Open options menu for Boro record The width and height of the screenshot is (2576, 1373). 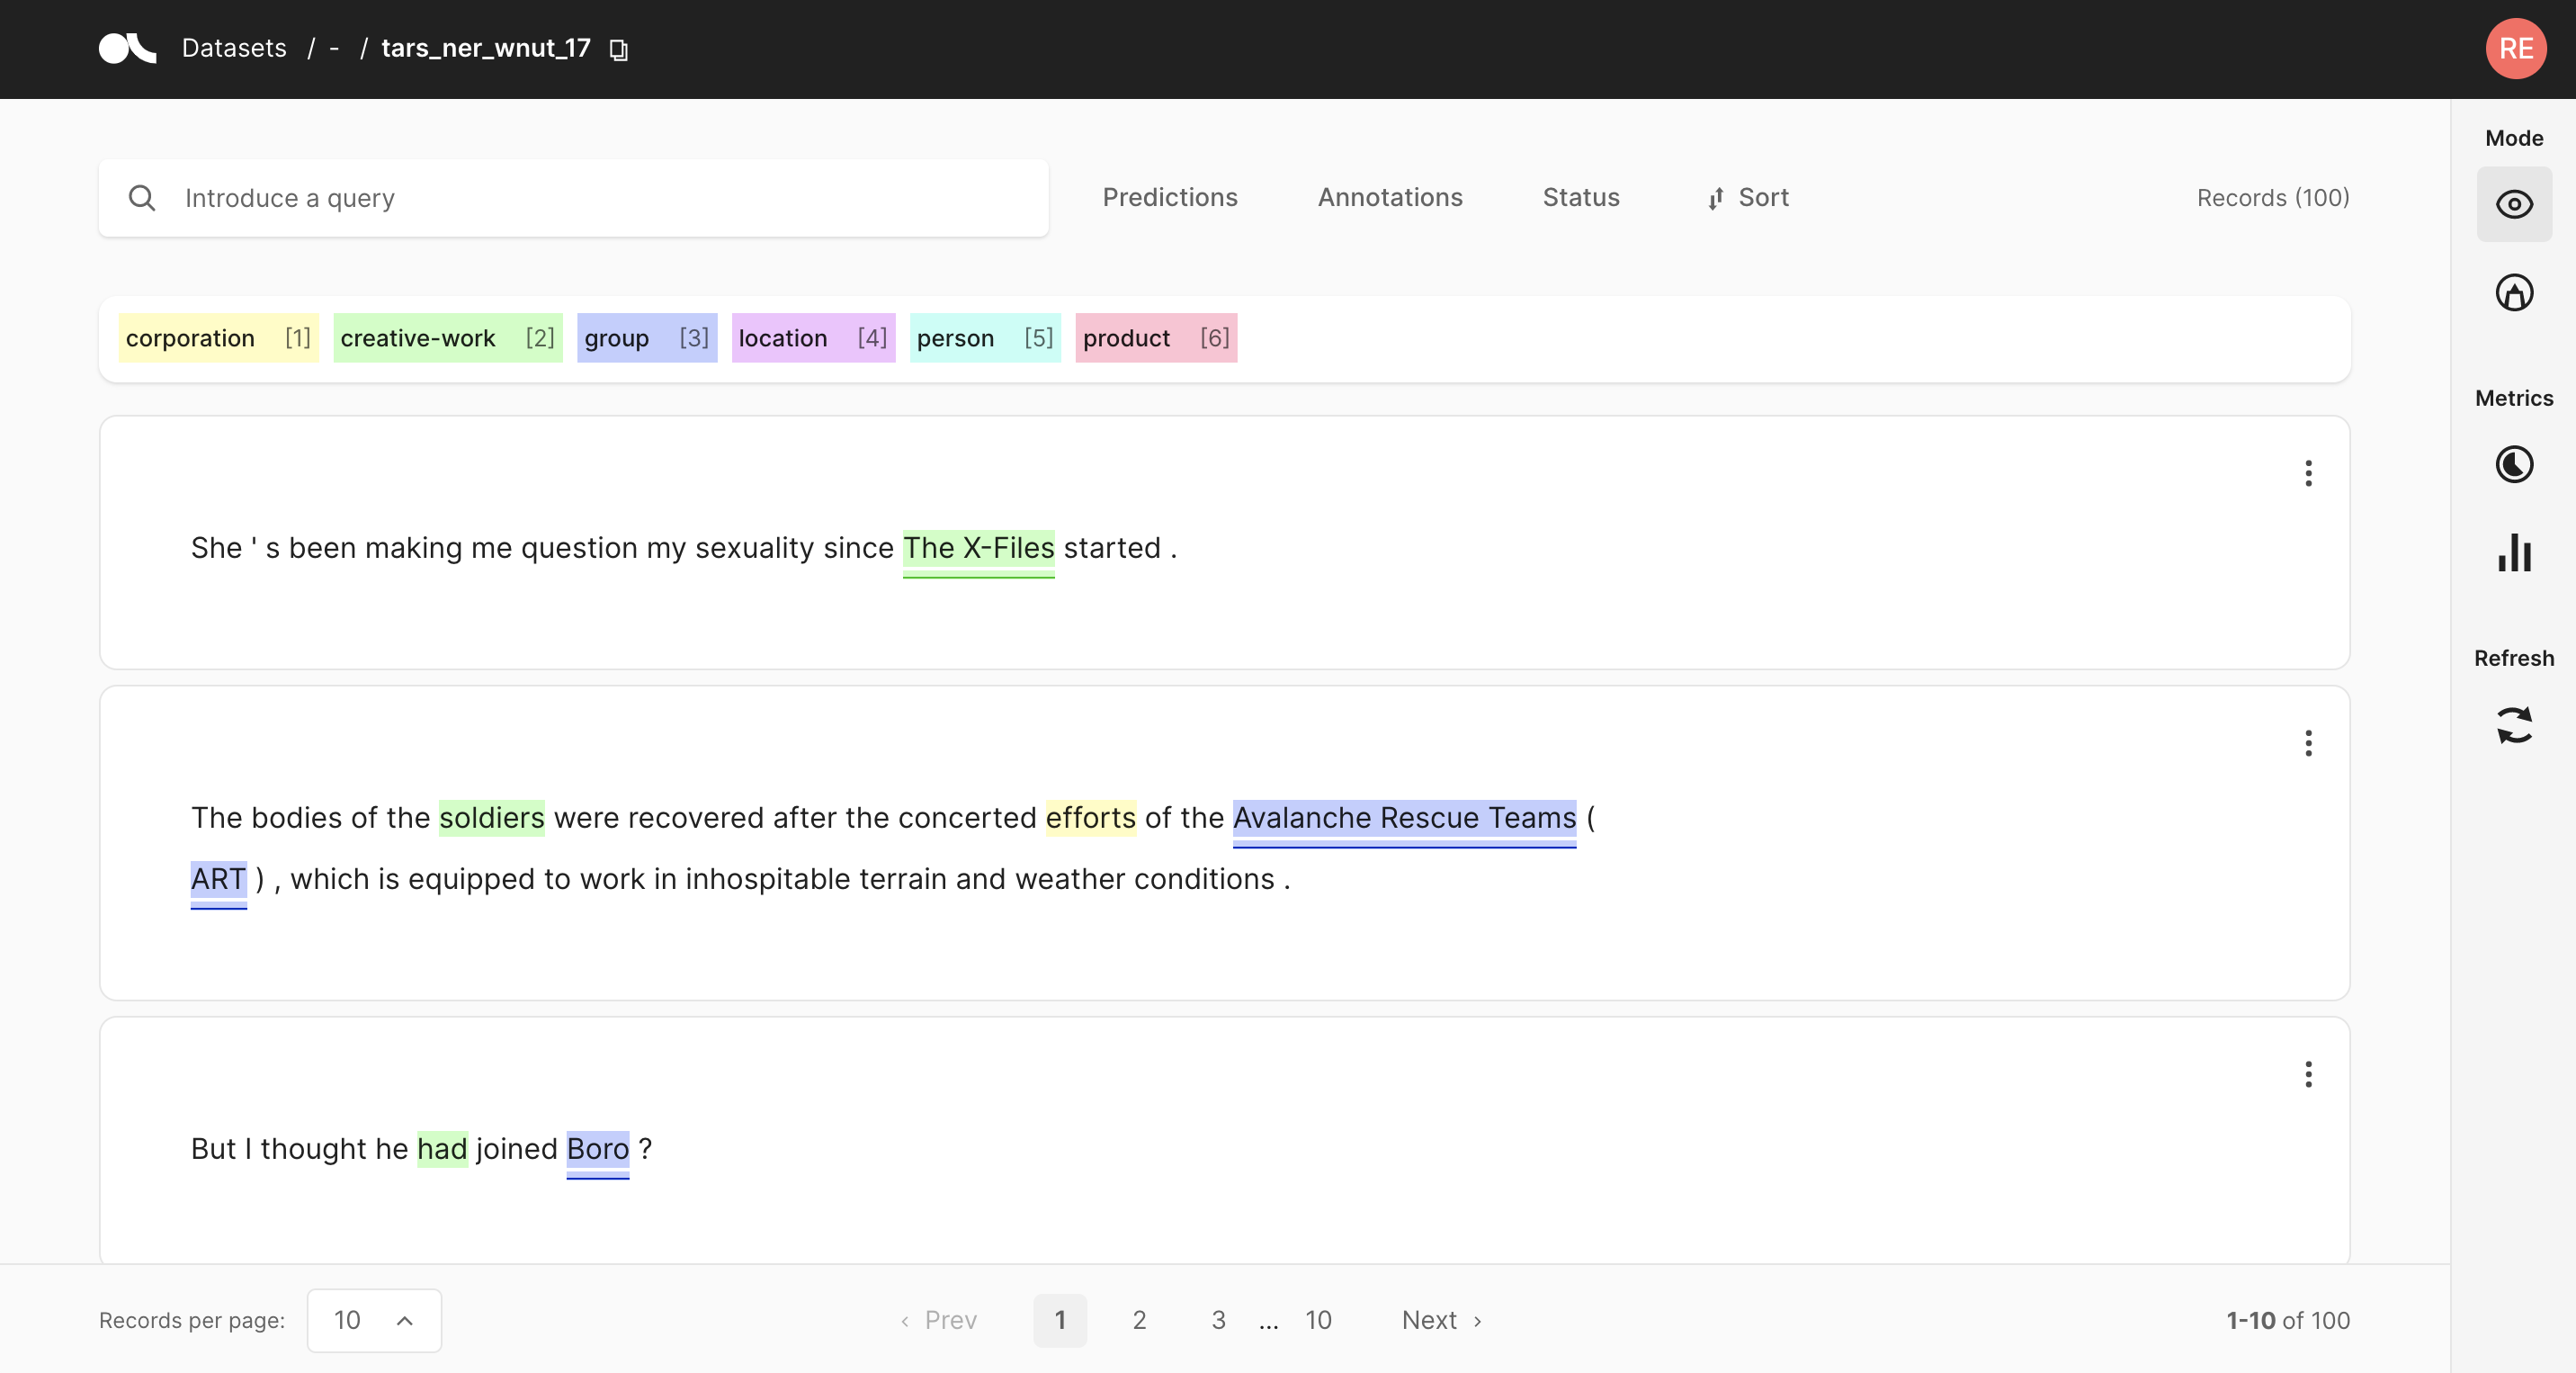pyautogui.click(x=2308, y=1074)
